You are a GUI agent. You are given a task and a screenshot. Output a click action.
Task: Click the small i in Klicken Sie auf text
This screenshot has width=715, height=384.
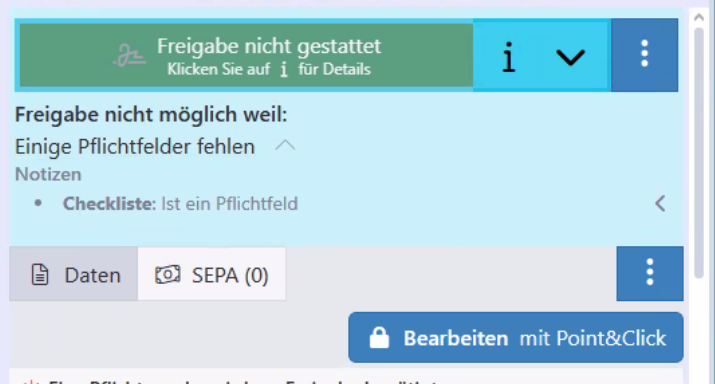284,69
